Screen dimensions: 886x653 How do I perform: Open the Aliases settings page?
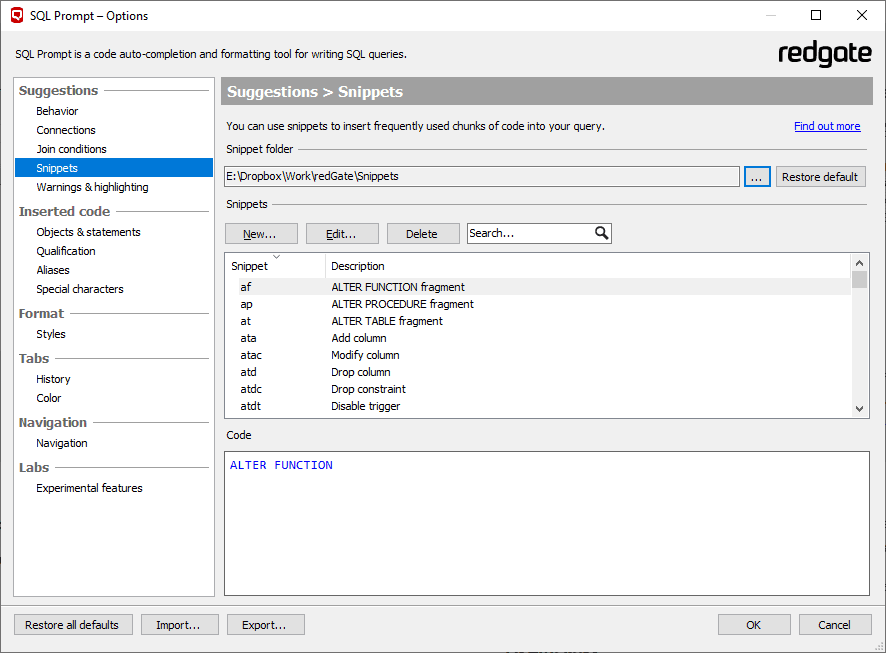[53, 270]
